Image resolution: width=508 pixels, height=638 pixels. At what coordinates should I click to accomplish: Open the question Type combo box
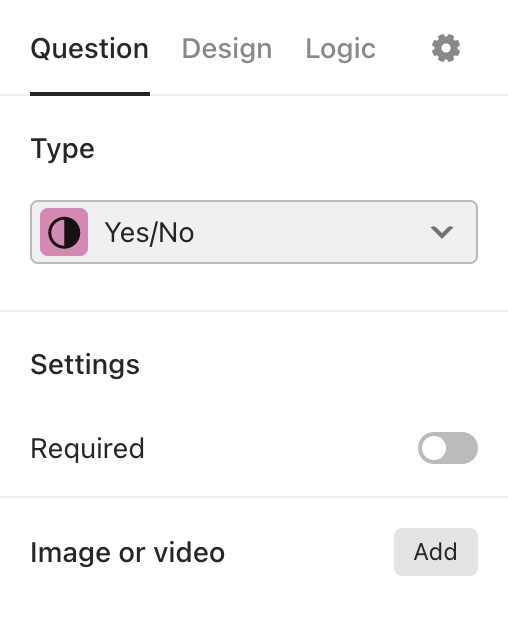coord(254,232)
